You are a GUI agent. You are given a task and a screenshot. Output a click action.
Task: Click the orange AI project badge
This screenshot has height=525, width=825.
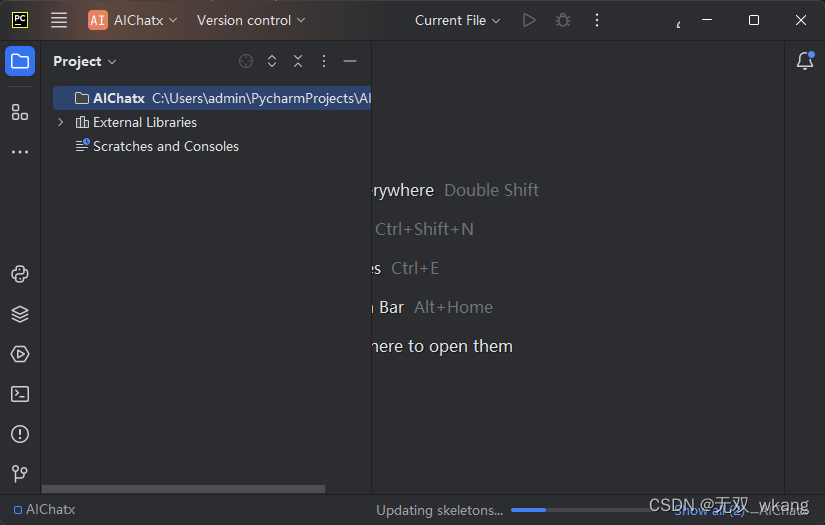click(x=97, y=21)
